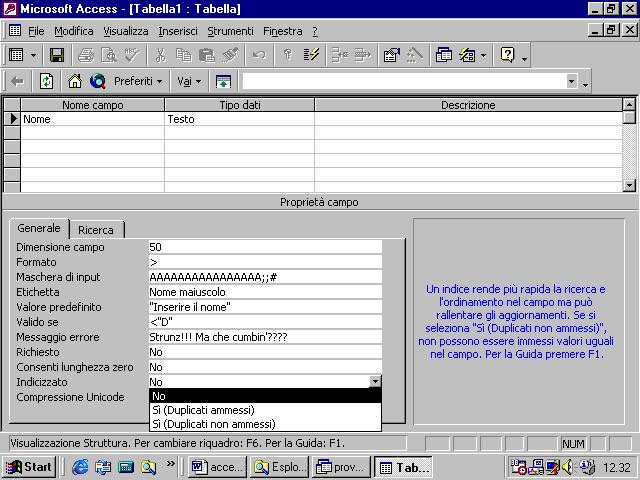Click the Search the Web globe icon

[x=98, y=81]
